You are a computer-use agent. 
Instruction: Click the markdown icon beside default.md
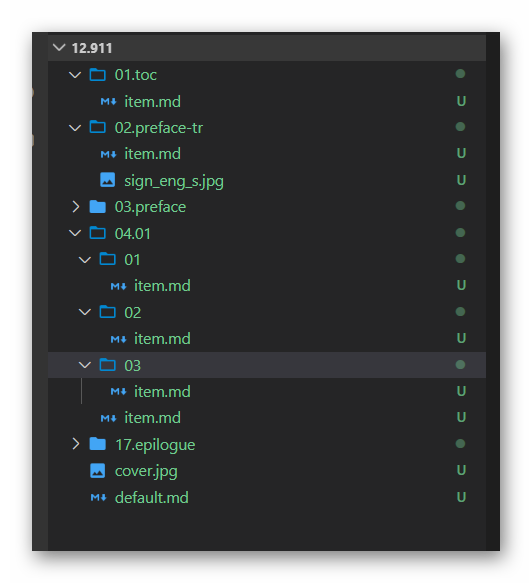point(99,497)
